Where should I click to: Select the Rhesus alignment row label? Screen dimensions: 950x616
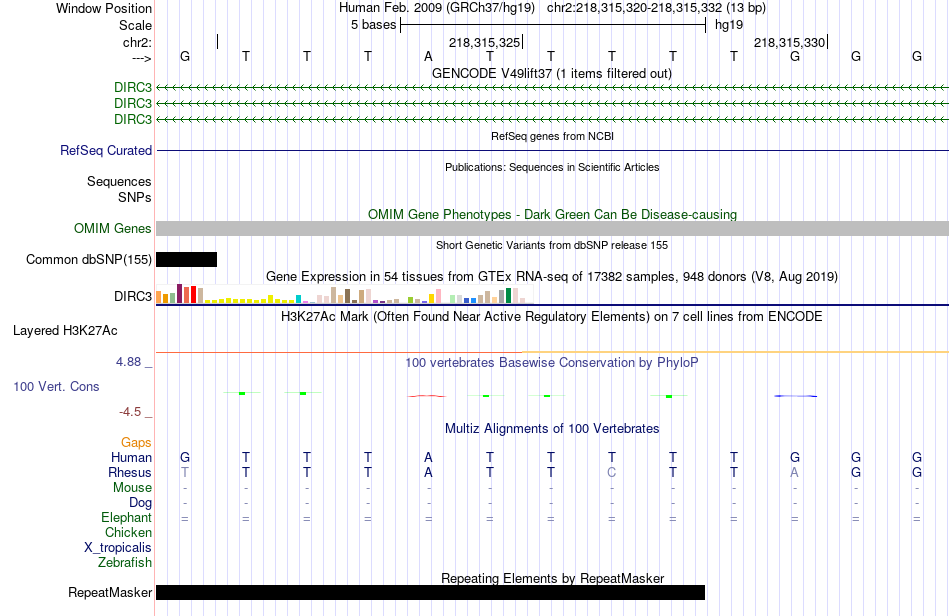[x=130, y=472]
